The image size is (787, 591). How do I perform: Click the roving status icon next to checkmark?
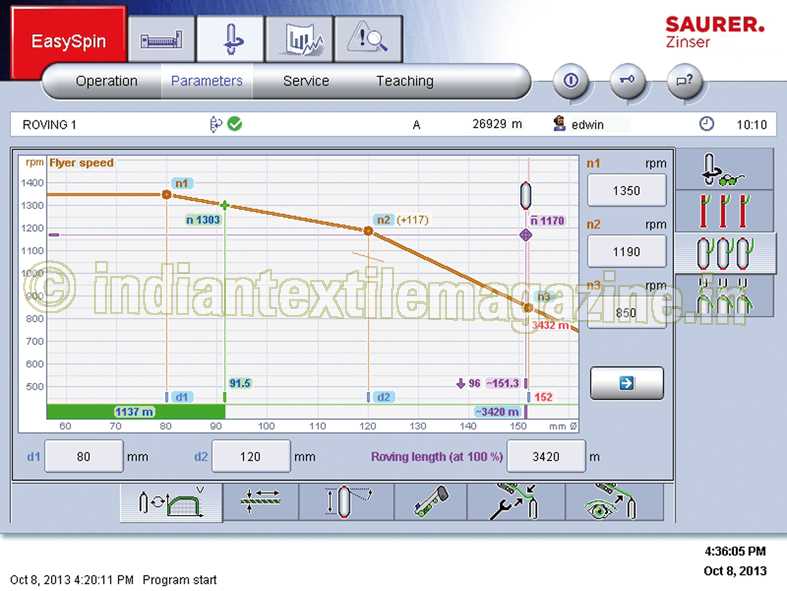(x=215, y=124)
